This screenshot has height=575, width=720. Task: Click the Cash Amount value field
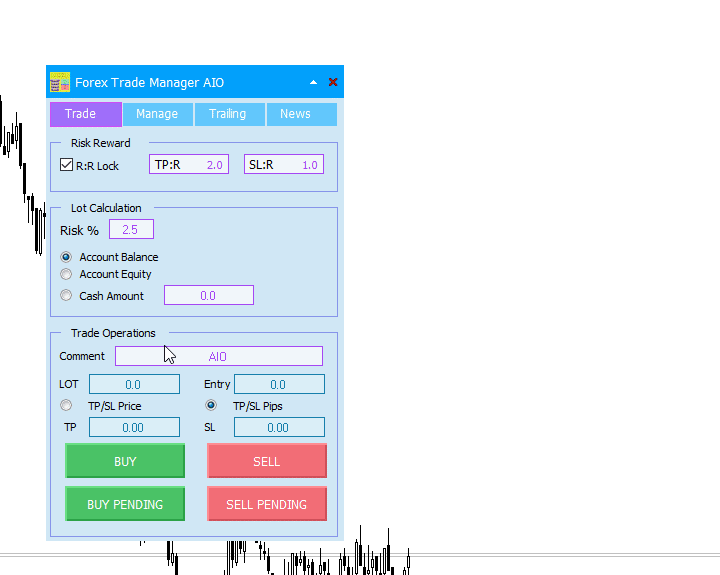[x=209, y=295]
